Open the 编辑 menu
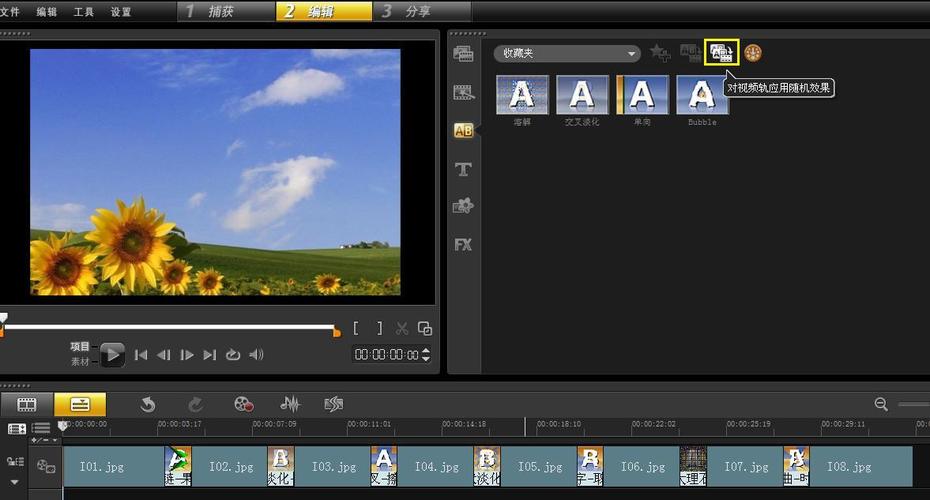This screenshot has height=500, width=930. tap(46, 11)
